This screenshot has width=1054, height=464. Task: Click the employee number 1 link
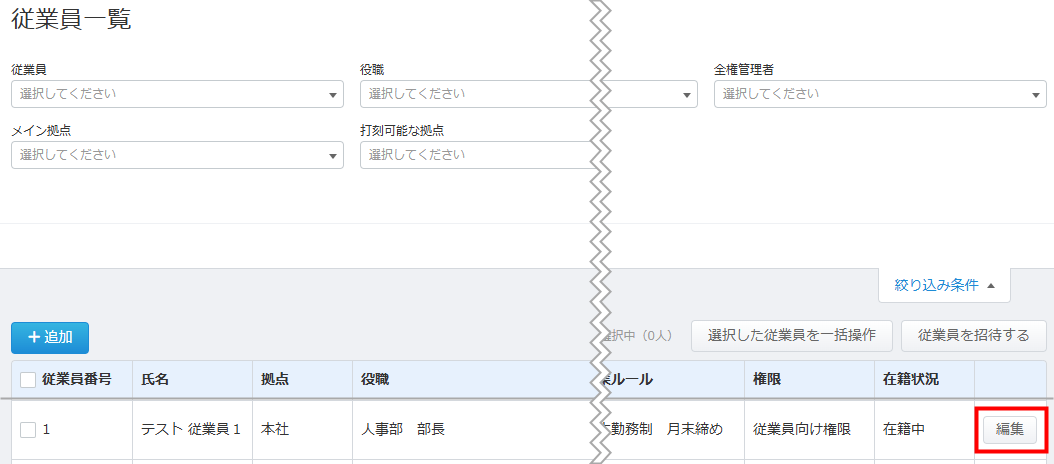(46, 430)
